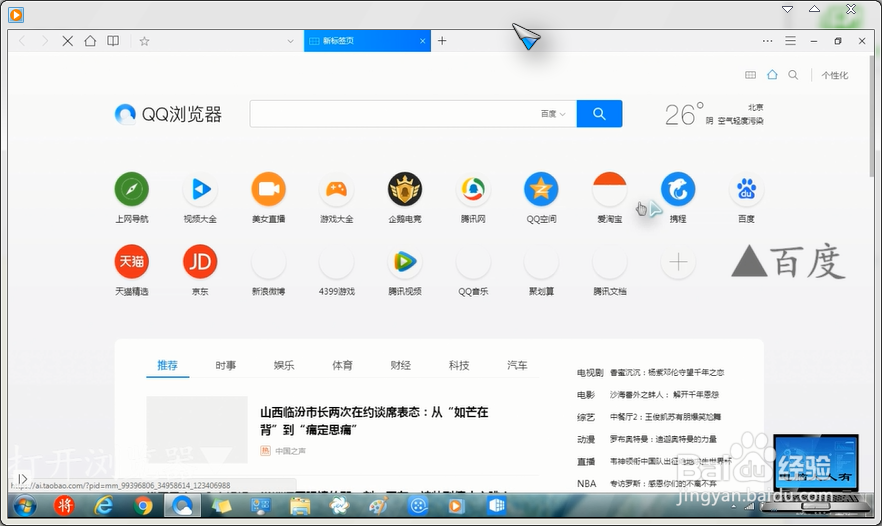Click the small search icon near 个性化

pyautogui.click(x=793, y=75)
